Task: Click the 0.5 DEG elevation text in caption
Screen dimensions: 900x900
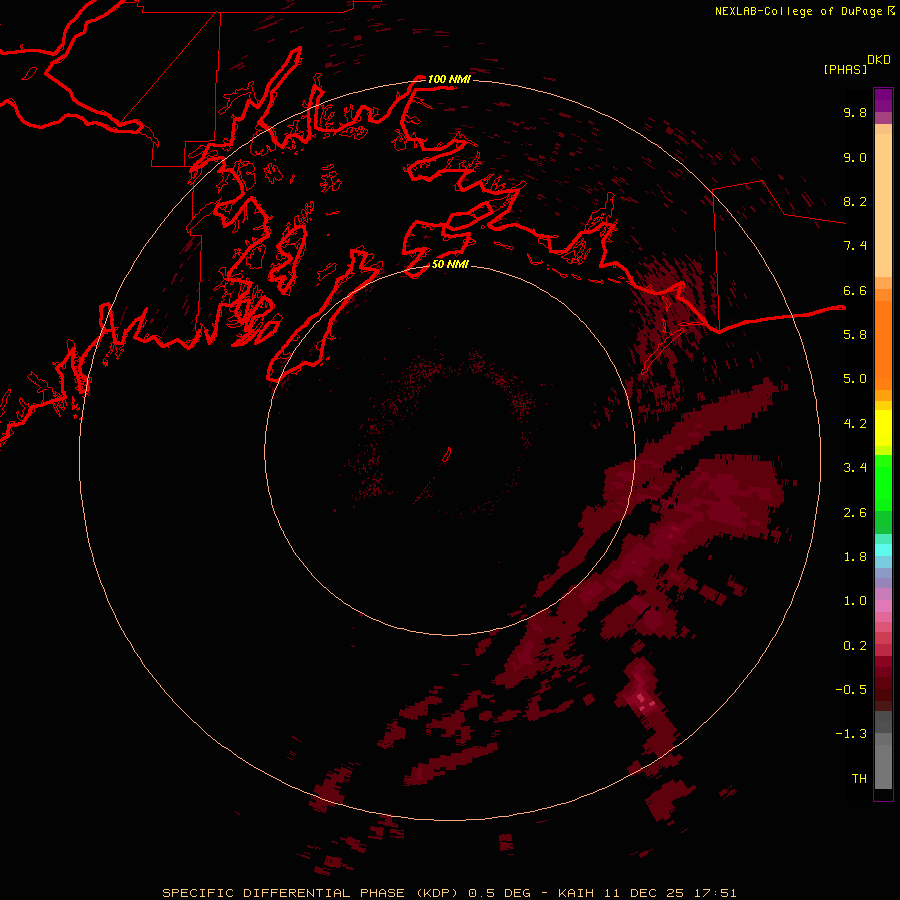Action: [501, 893]
